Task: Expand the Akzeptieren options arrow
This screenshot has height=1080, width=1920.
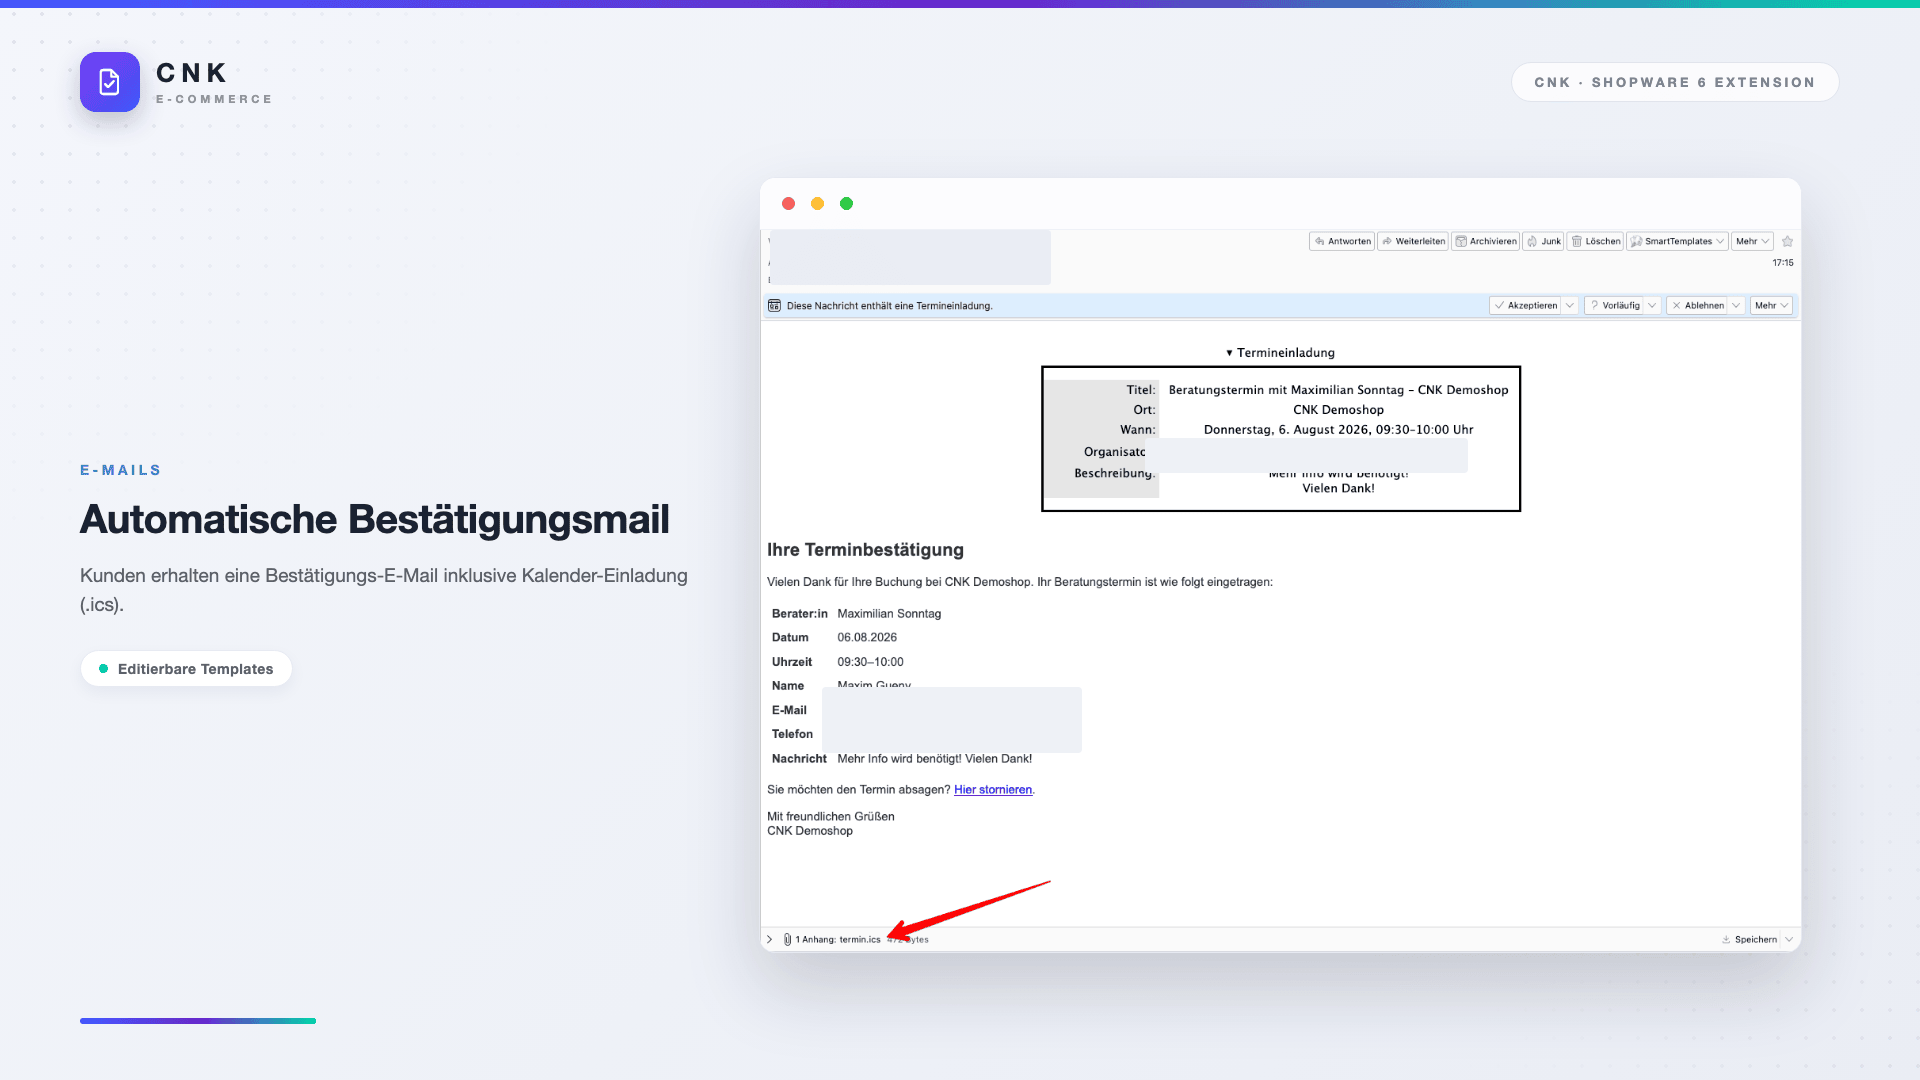Action: tap(1570, 306)
